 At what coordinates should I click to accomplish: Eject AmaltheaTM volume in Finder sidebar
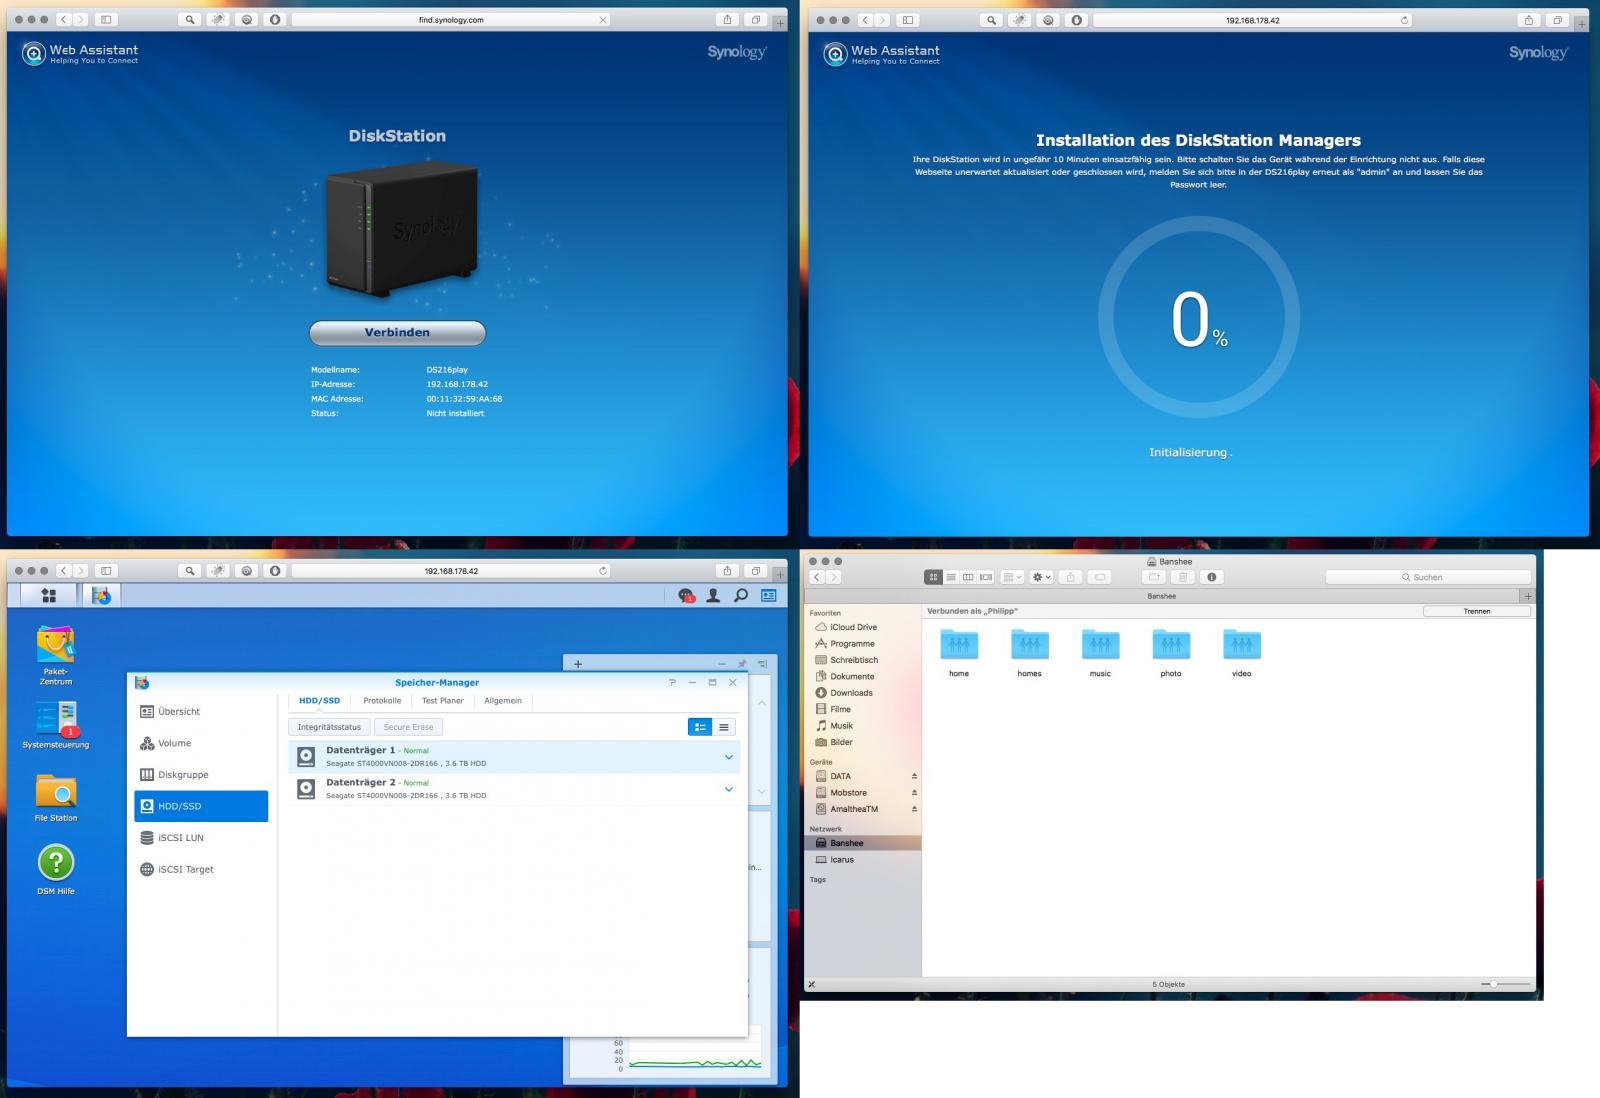pyautogui.click(x=913, y=809)
